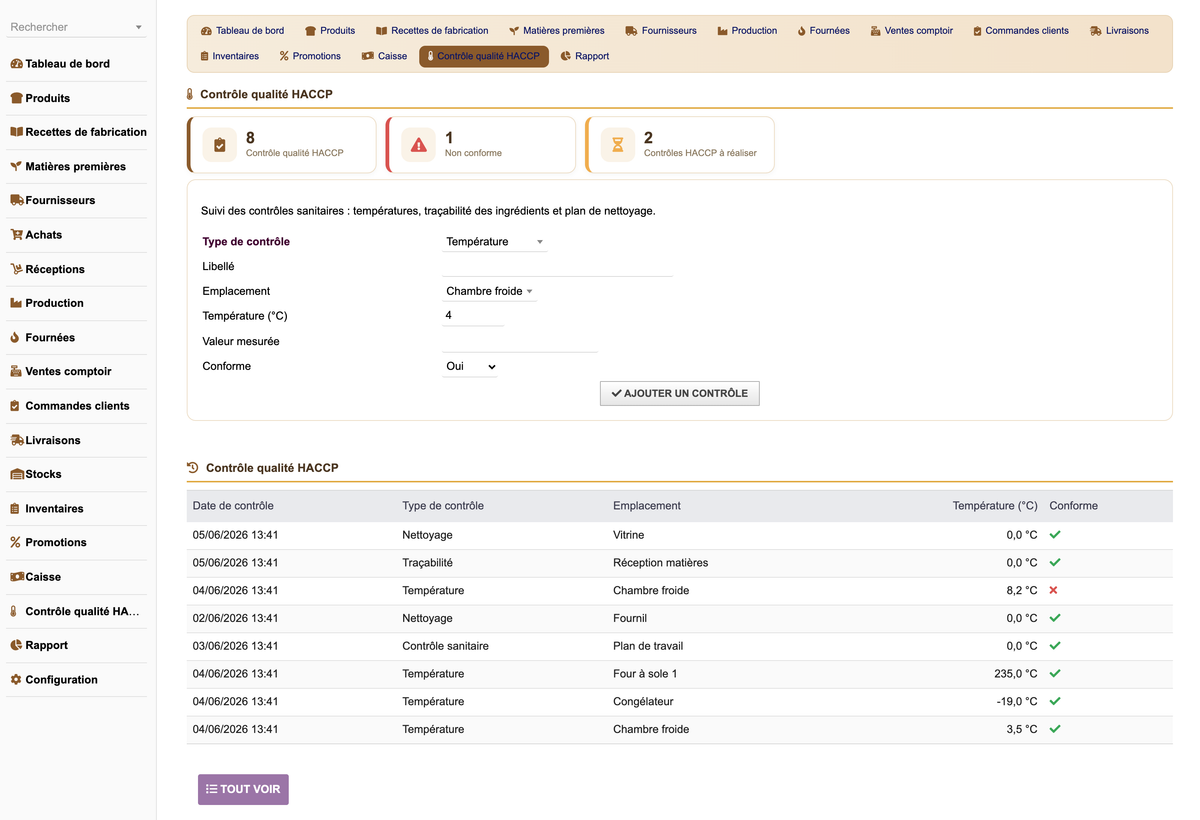Select the Ventes comptoir top tab
The image size is (1200, 820).
tap(911, 31)
